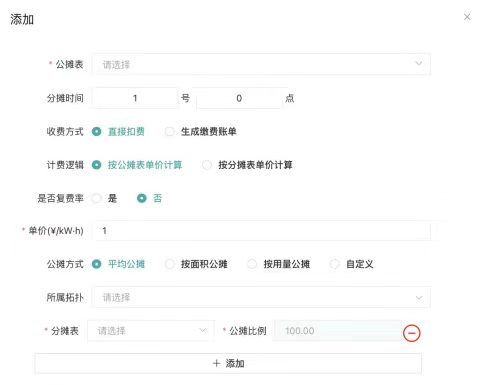
Task: Set 是否复费率 to 是
Action: [x=104, y=198]
